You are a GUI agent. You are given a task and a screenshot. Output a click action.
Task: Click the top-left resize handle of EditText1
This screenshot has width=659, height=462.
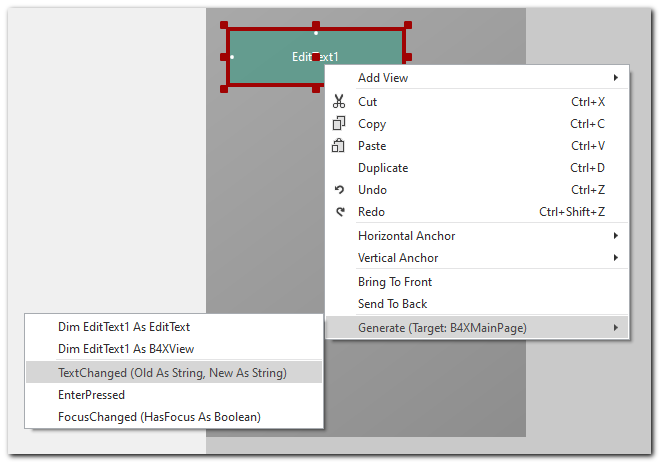coord(226,27)
